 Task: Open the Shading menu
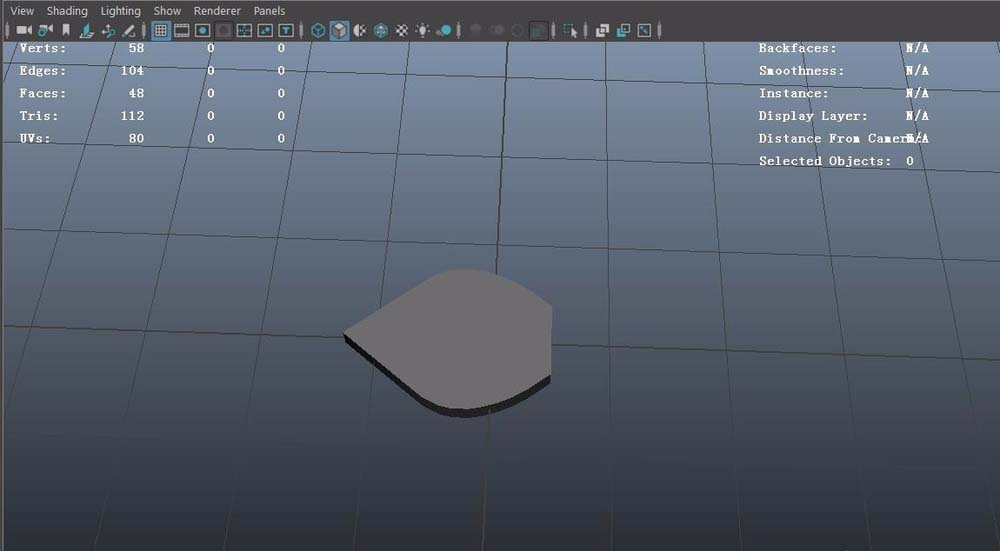[x=67, y=11]
